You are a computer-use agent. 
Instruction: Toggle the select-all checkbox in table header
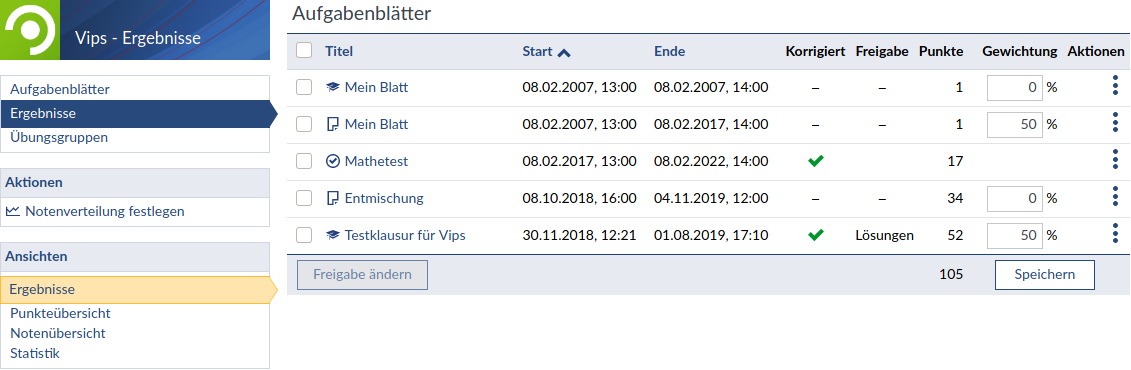(304, 50)
